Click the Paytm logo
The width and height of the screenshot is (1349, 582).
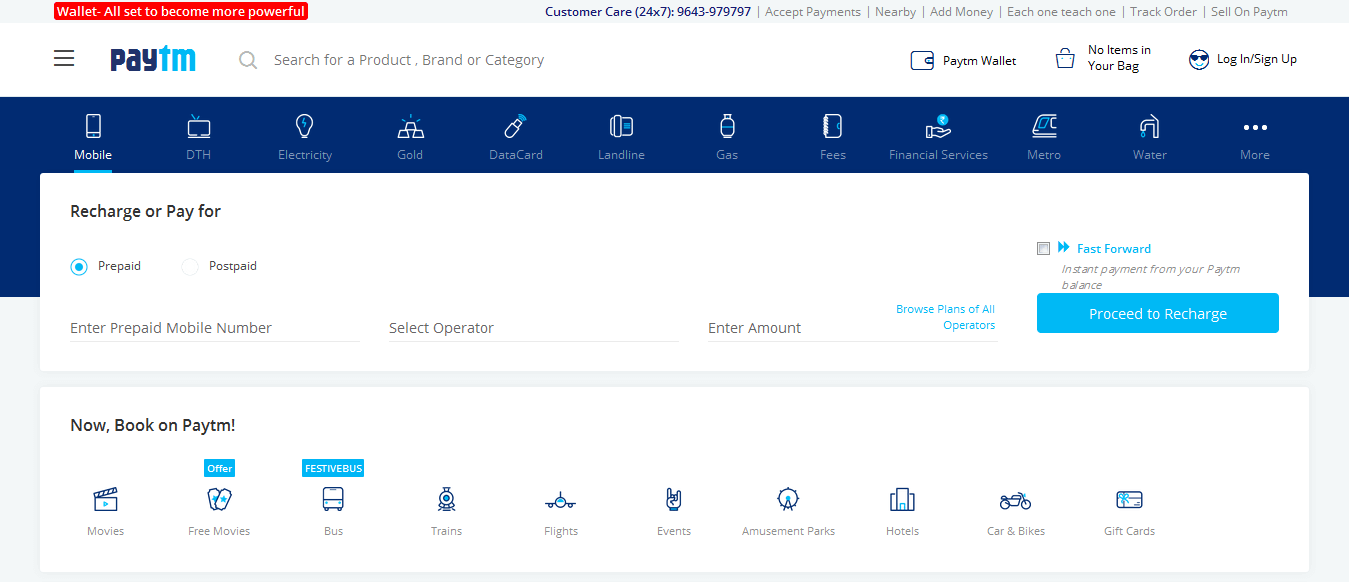153,59
